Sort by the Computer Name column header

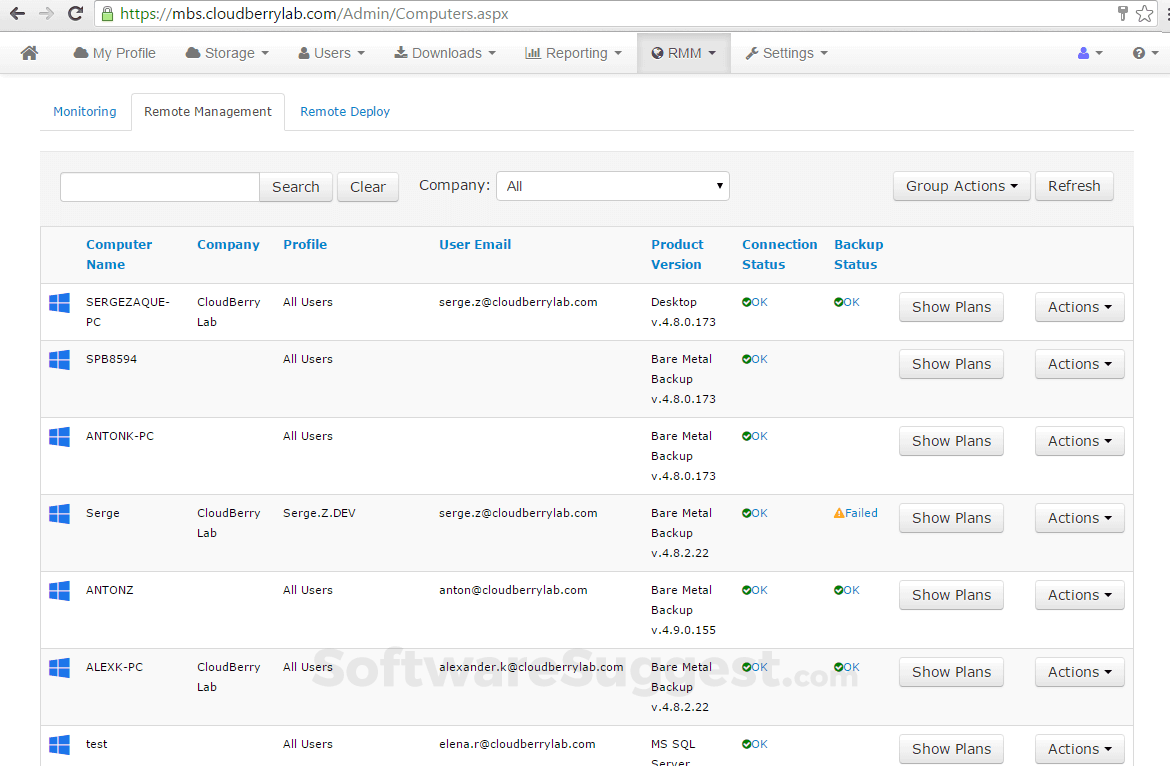118,253
